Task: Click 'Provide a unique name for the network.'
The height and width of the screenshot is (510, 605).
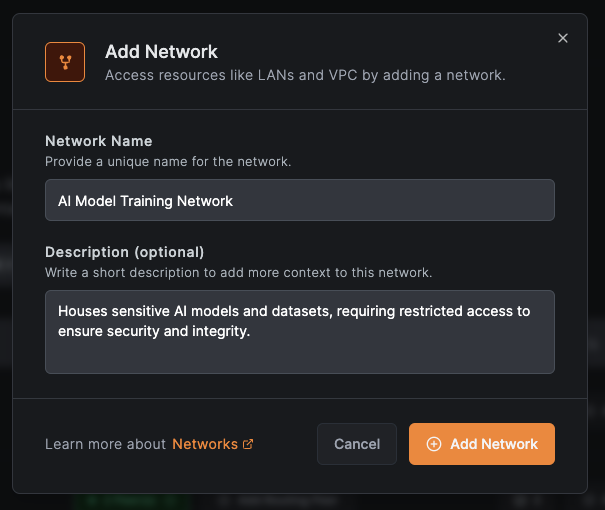Action: (x=168, y=162)
